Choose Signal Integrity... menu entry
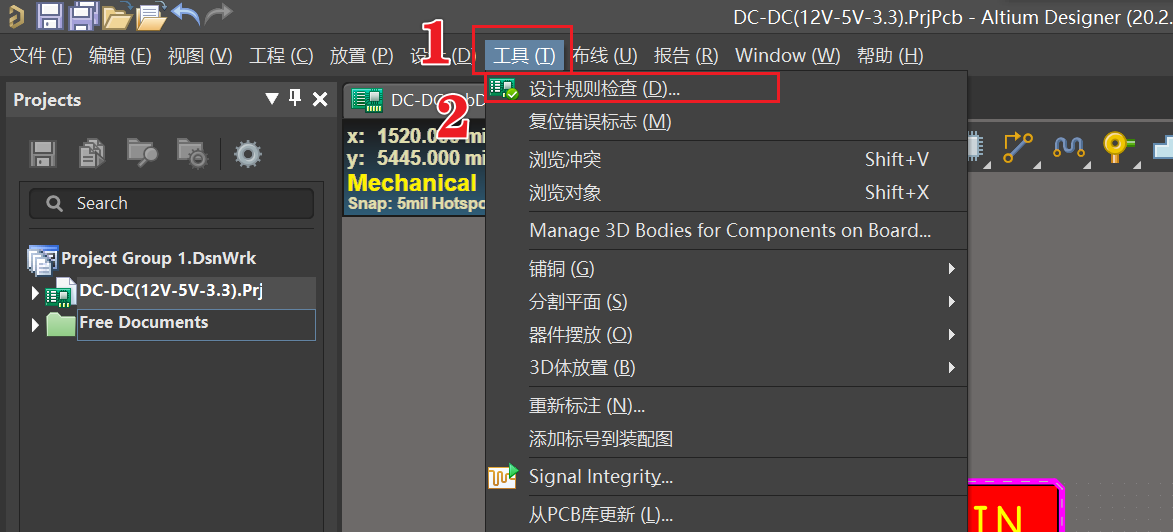This screenshot has width=1173, height=532. click(726, 476)
